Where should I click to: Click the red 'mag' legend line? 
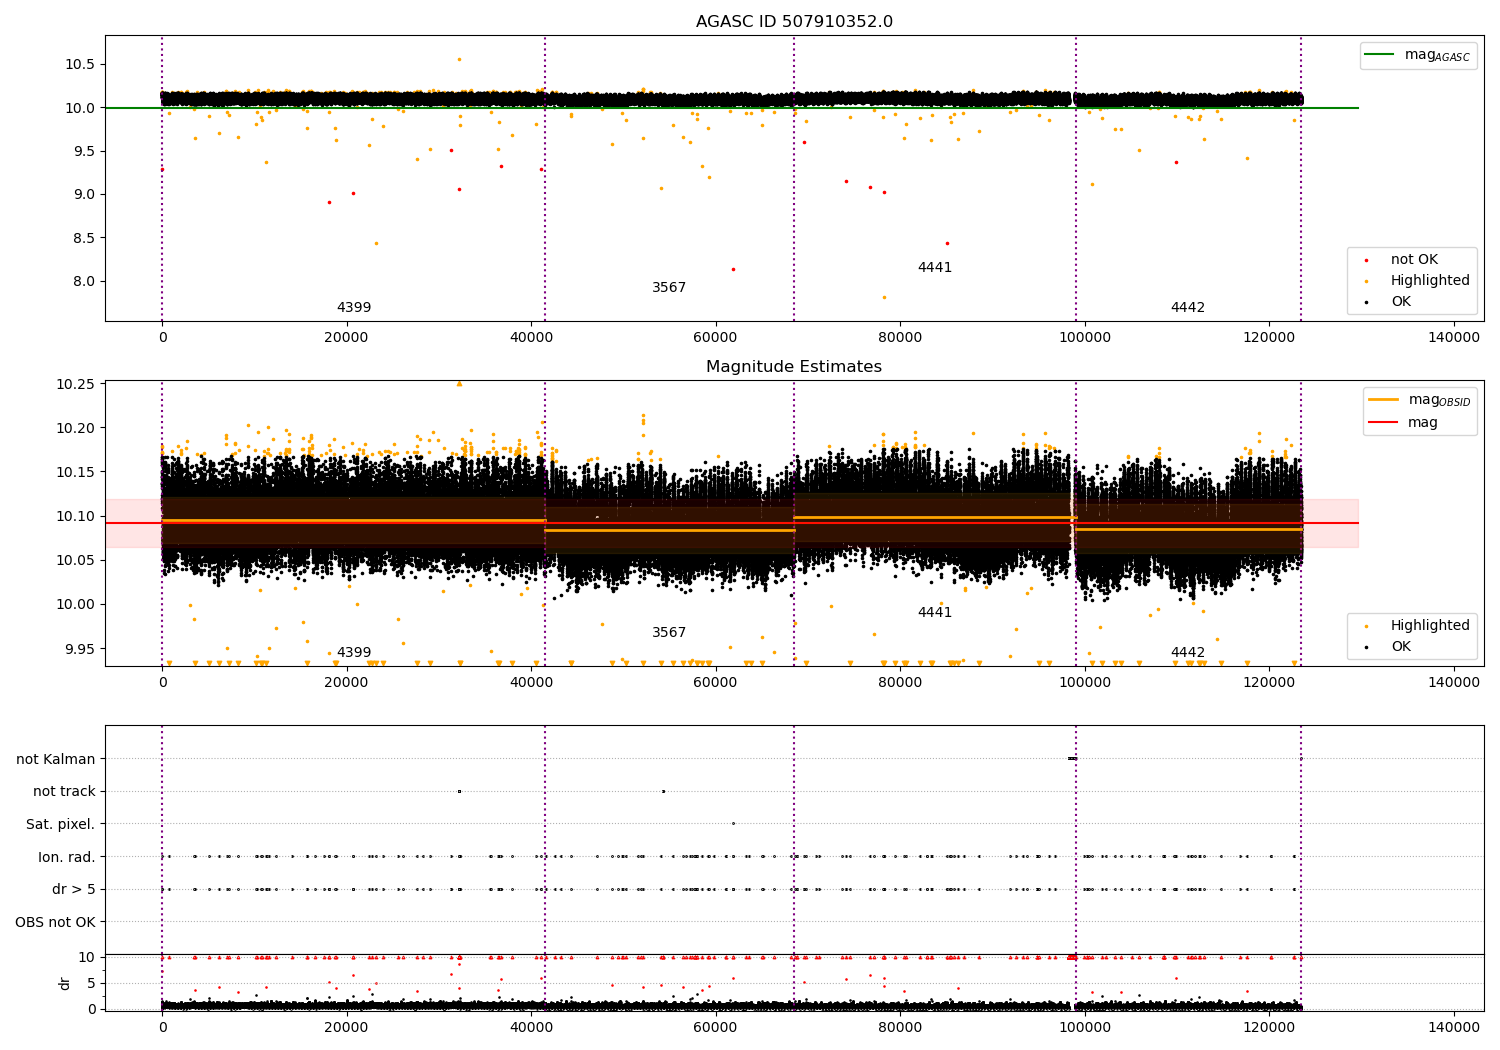coord(1383,422)
